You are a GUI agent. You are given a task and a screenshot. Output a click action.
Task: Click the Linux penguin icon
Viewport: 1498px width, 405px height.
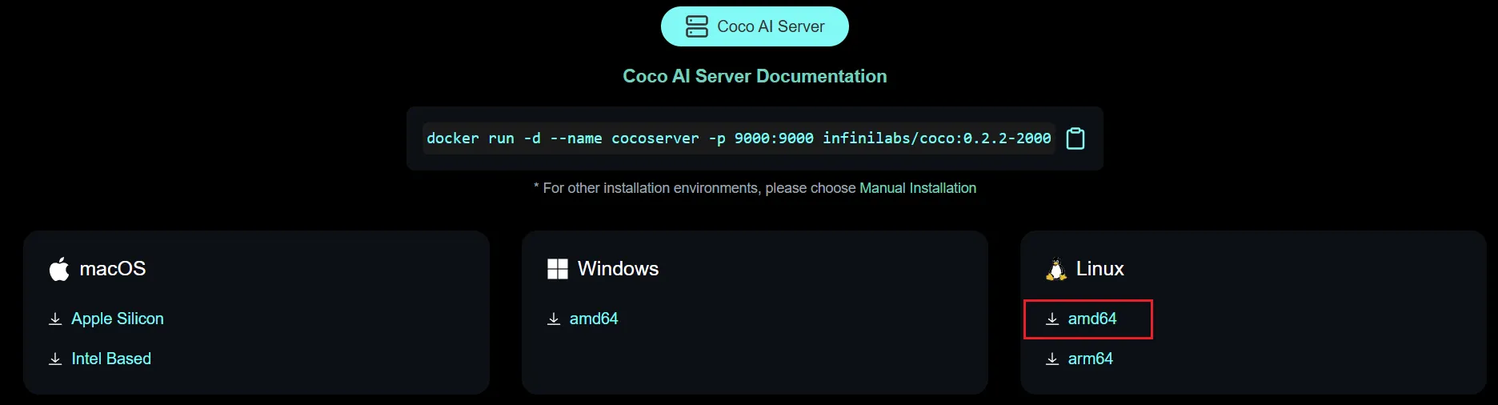(x=1056, y=268)
